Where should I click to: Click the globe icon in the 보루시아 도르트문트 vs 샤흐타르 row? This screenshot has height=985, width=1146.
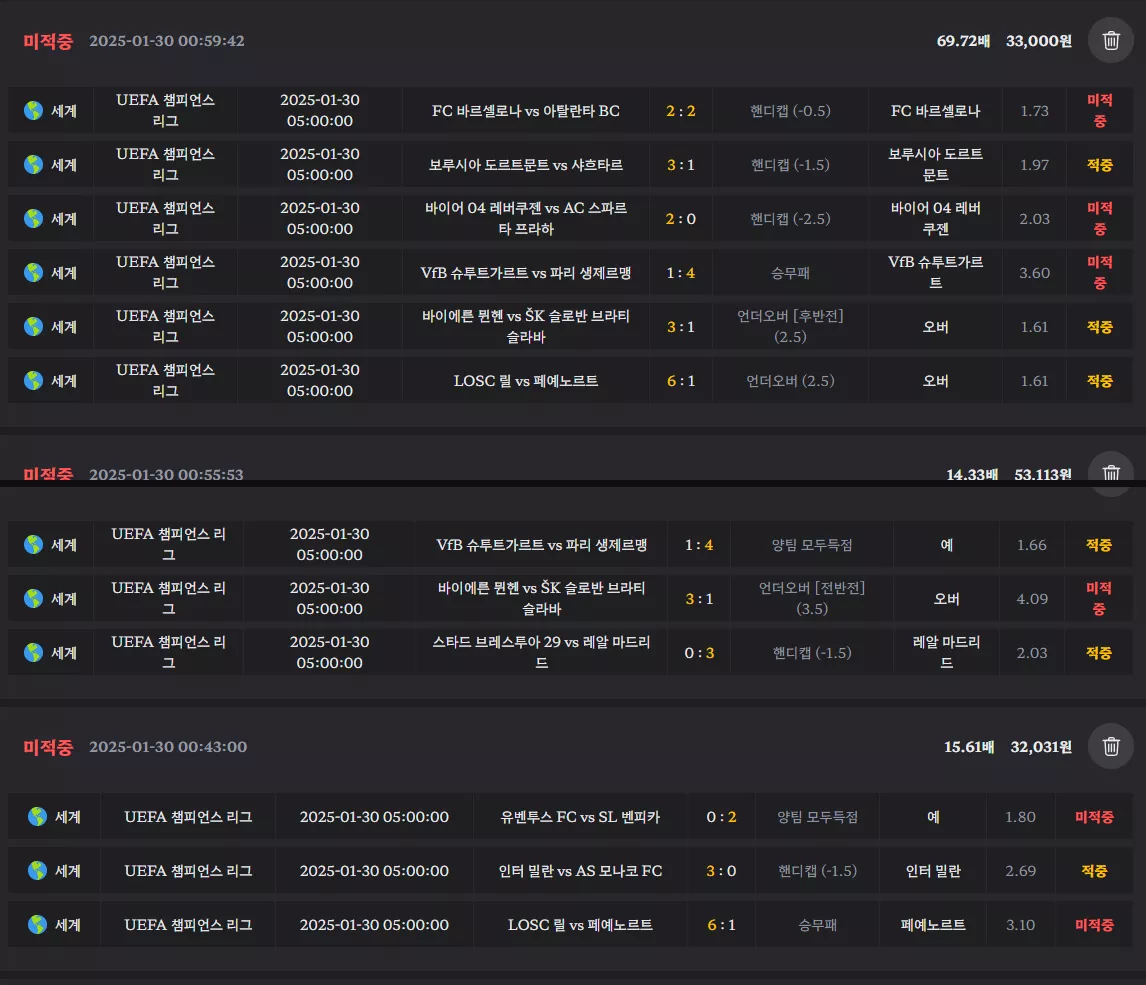[33, 165]
